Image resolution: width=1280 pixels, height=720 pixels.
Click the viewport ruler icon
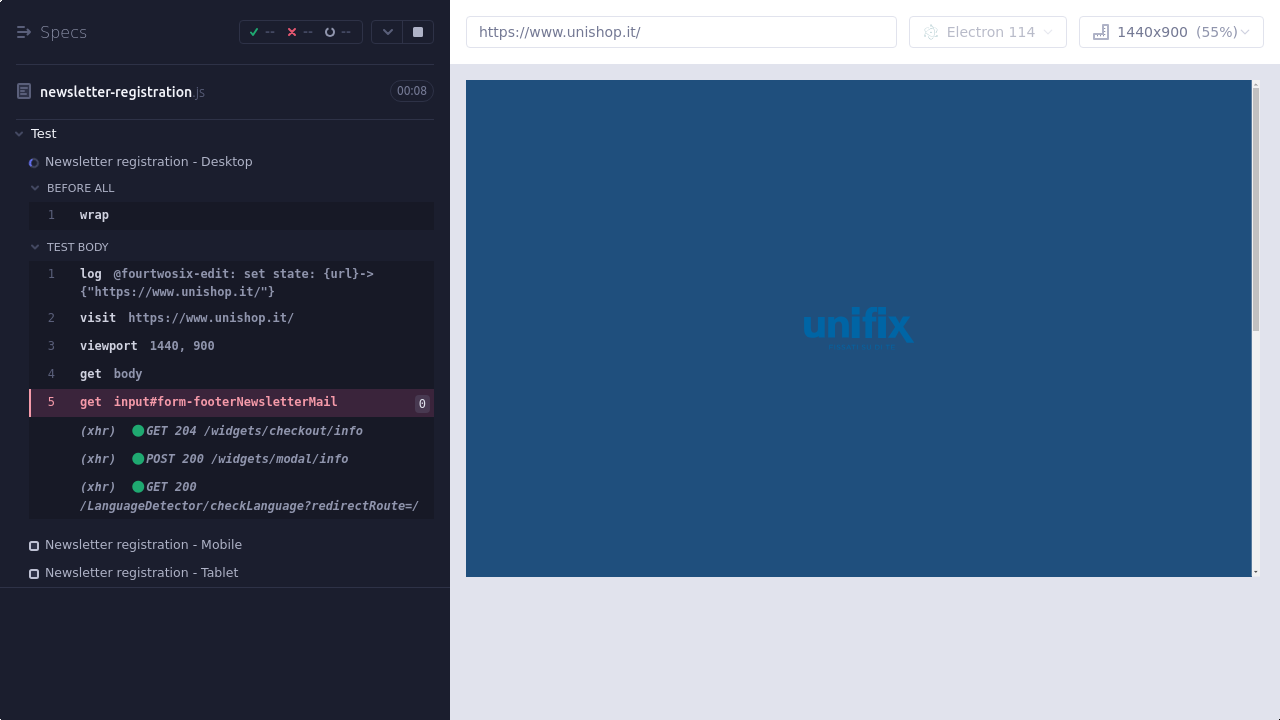[x=1101, y=32]
